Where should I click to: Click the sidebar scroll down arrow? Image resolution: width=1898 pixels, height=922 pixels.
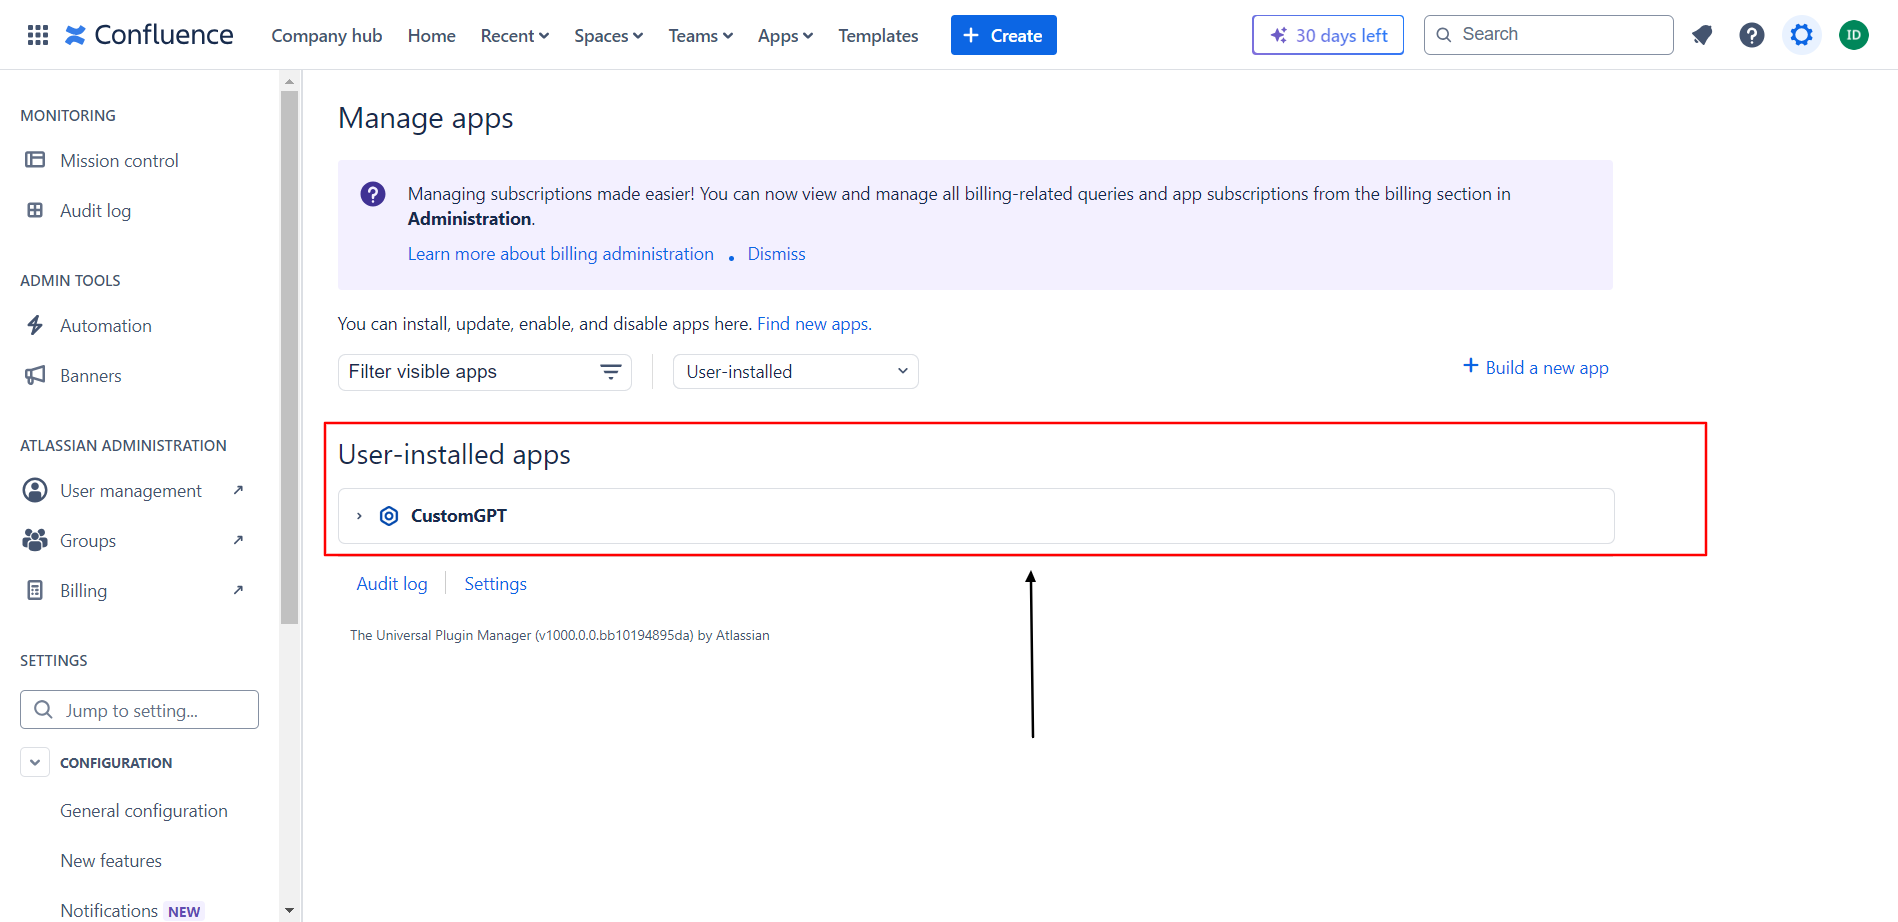tap(290, 910)
